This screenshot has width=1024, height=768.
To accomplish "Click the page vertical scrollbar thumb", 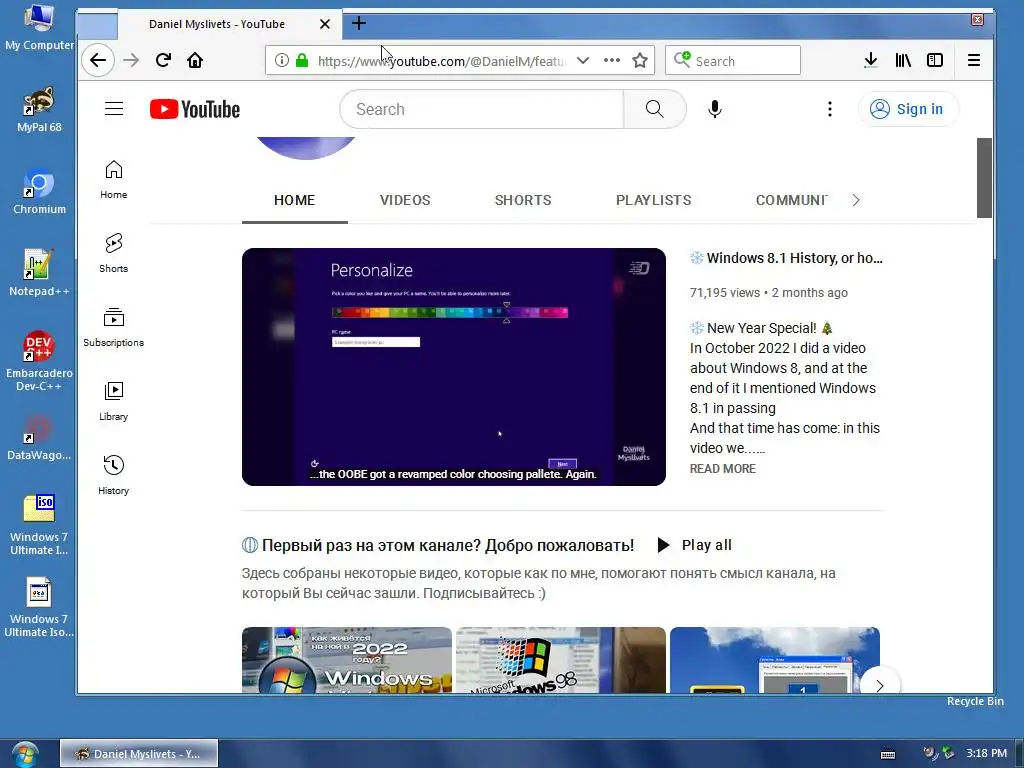I will (984, 178).
